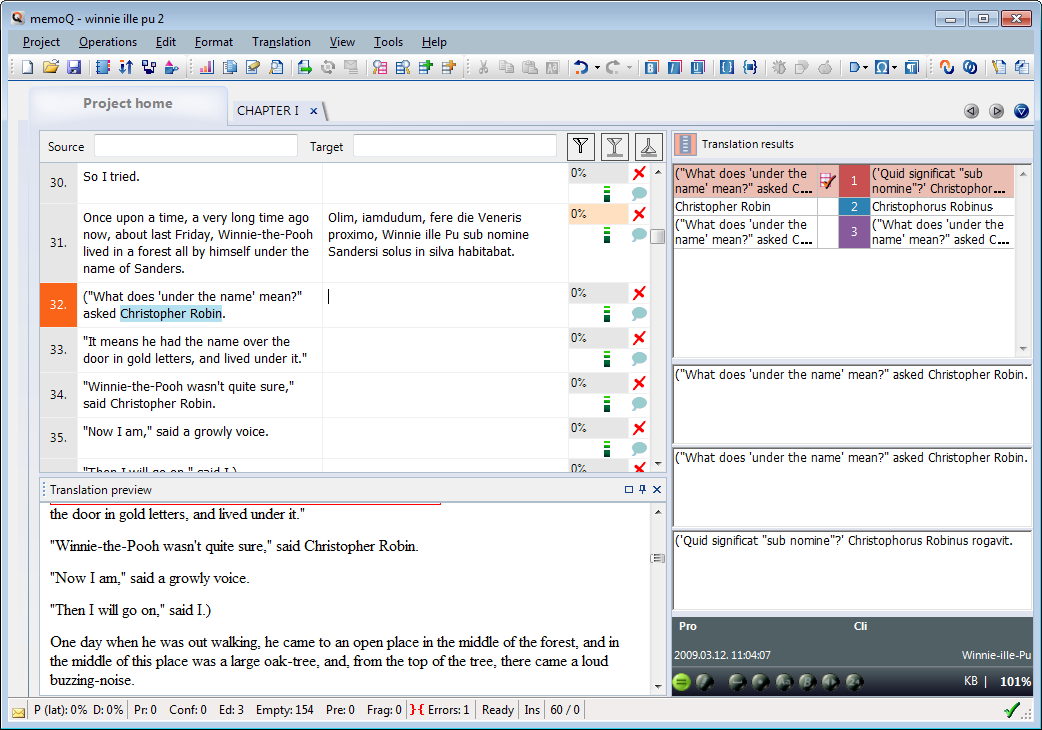This screenshot has width=1042, height=730.
Task: Click the filled braces tag icon
Action: tap(750, 67)
